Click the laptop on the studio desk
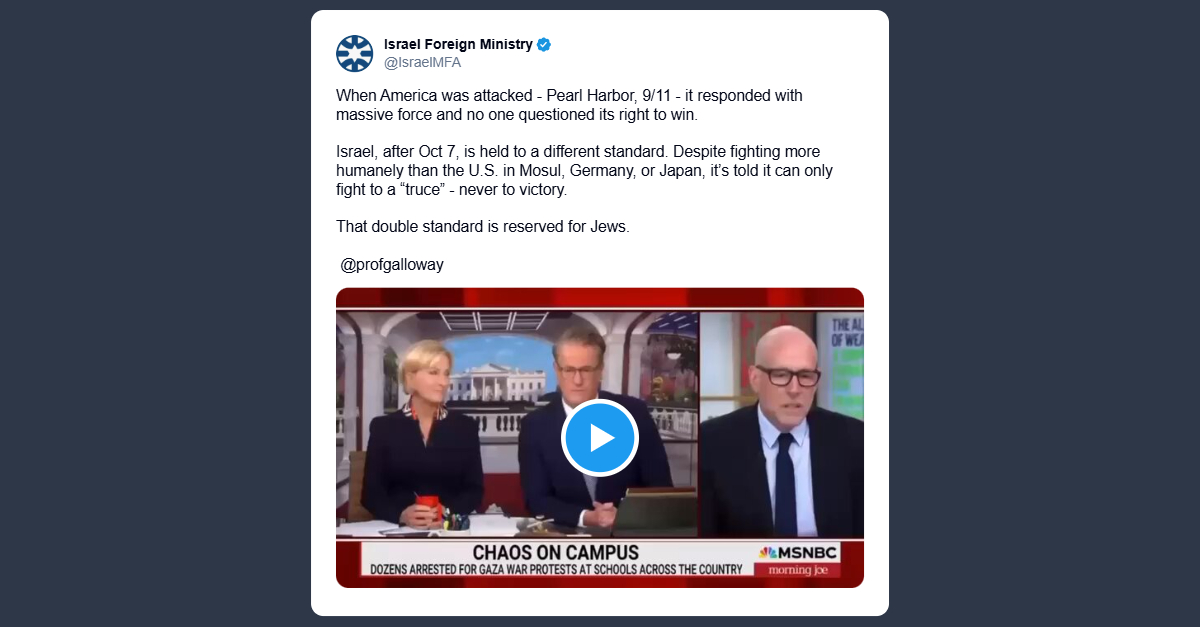 tap(655, 512)
